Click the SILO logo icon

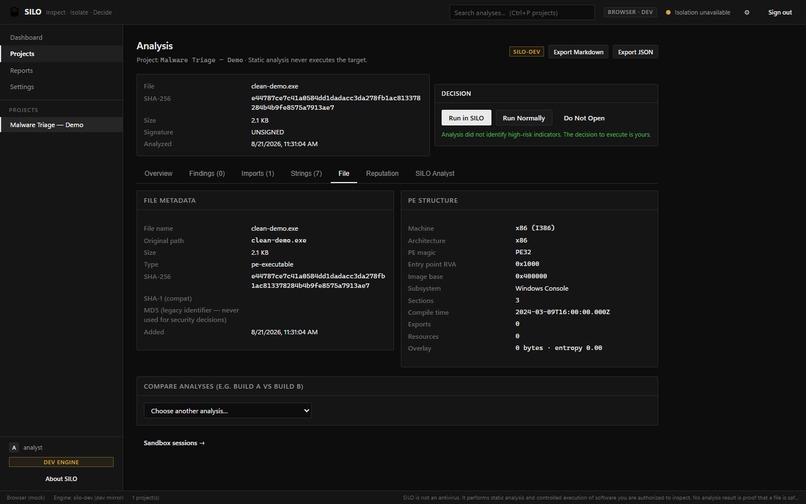point(14,12)
